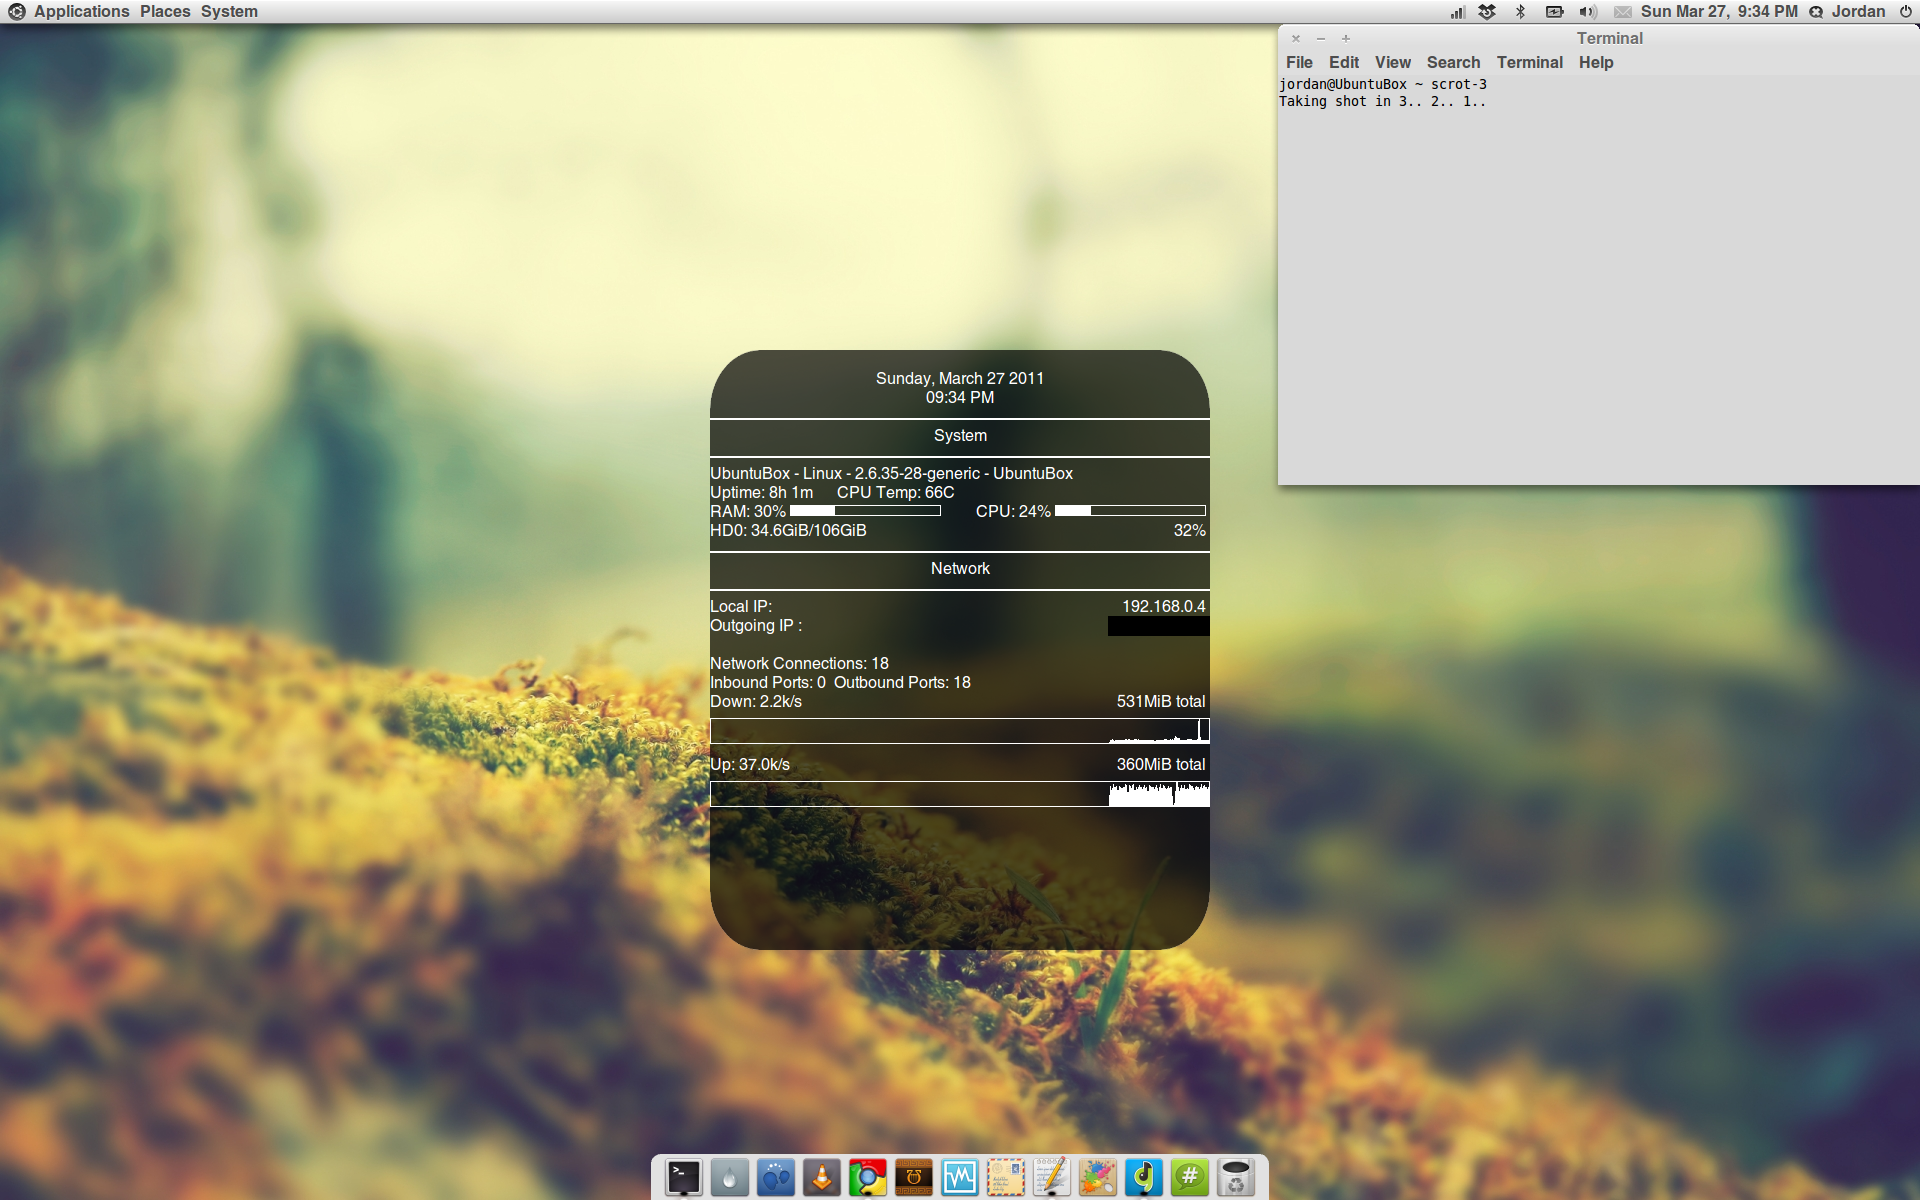The height and width of the screenshot is (1200, 1920).
Task: Open the Jordan user menu
Action: [1858, 12]
